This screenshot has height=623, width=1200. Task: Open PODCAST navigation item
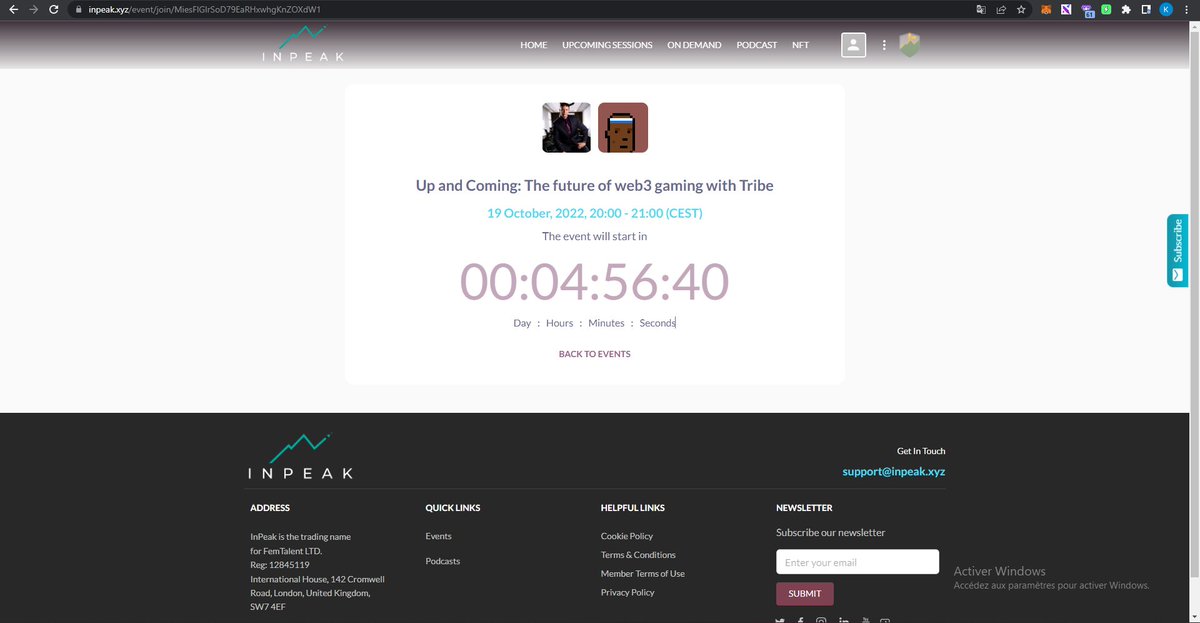pyautogui.click(x=757, y=45)
